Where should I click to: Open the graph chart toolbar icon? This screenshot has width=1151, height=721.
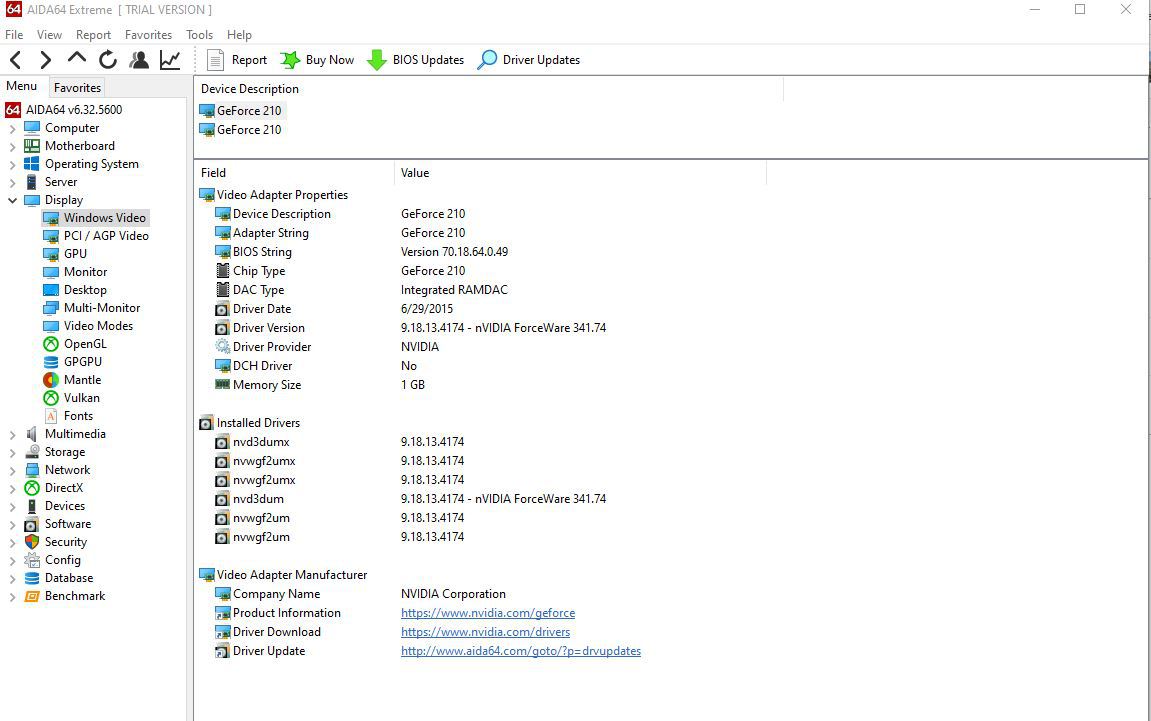click(x=170, y=59)
